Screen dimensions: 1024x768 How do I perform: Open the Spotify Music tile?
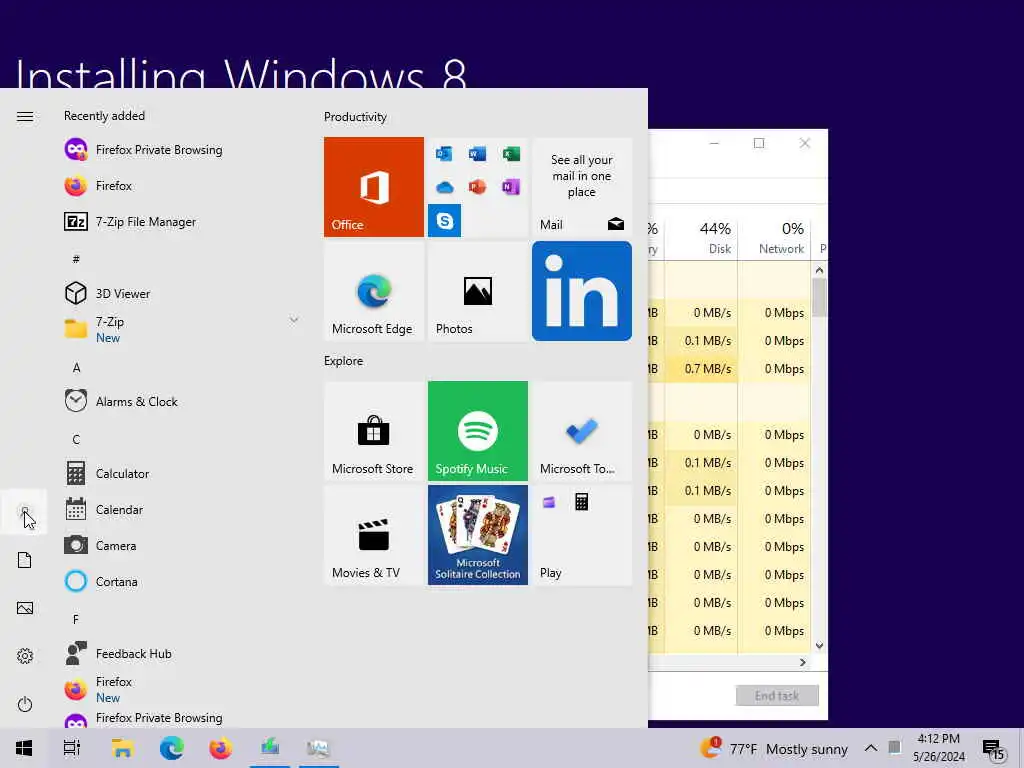click(x=477, y=431)
